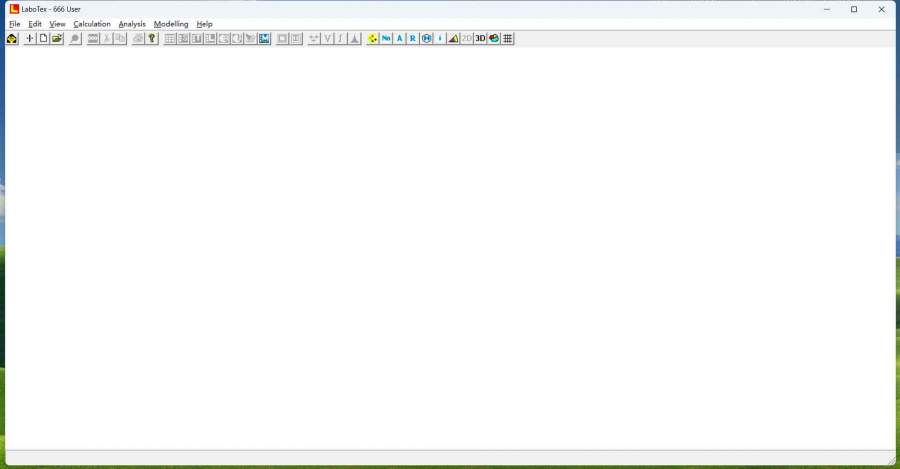
Task: Open the File menu
Action: coord(15,24)
